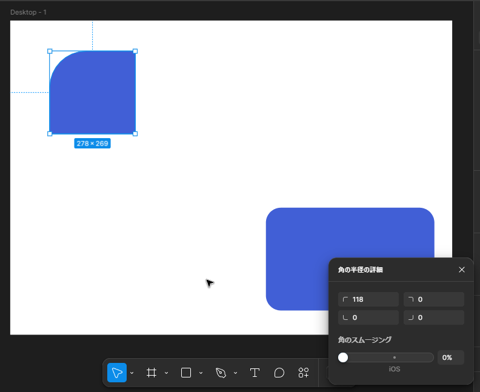Click the 278 × 269 size label
The height and width of the screenshot is (392, 480).
tap(92, 143)
